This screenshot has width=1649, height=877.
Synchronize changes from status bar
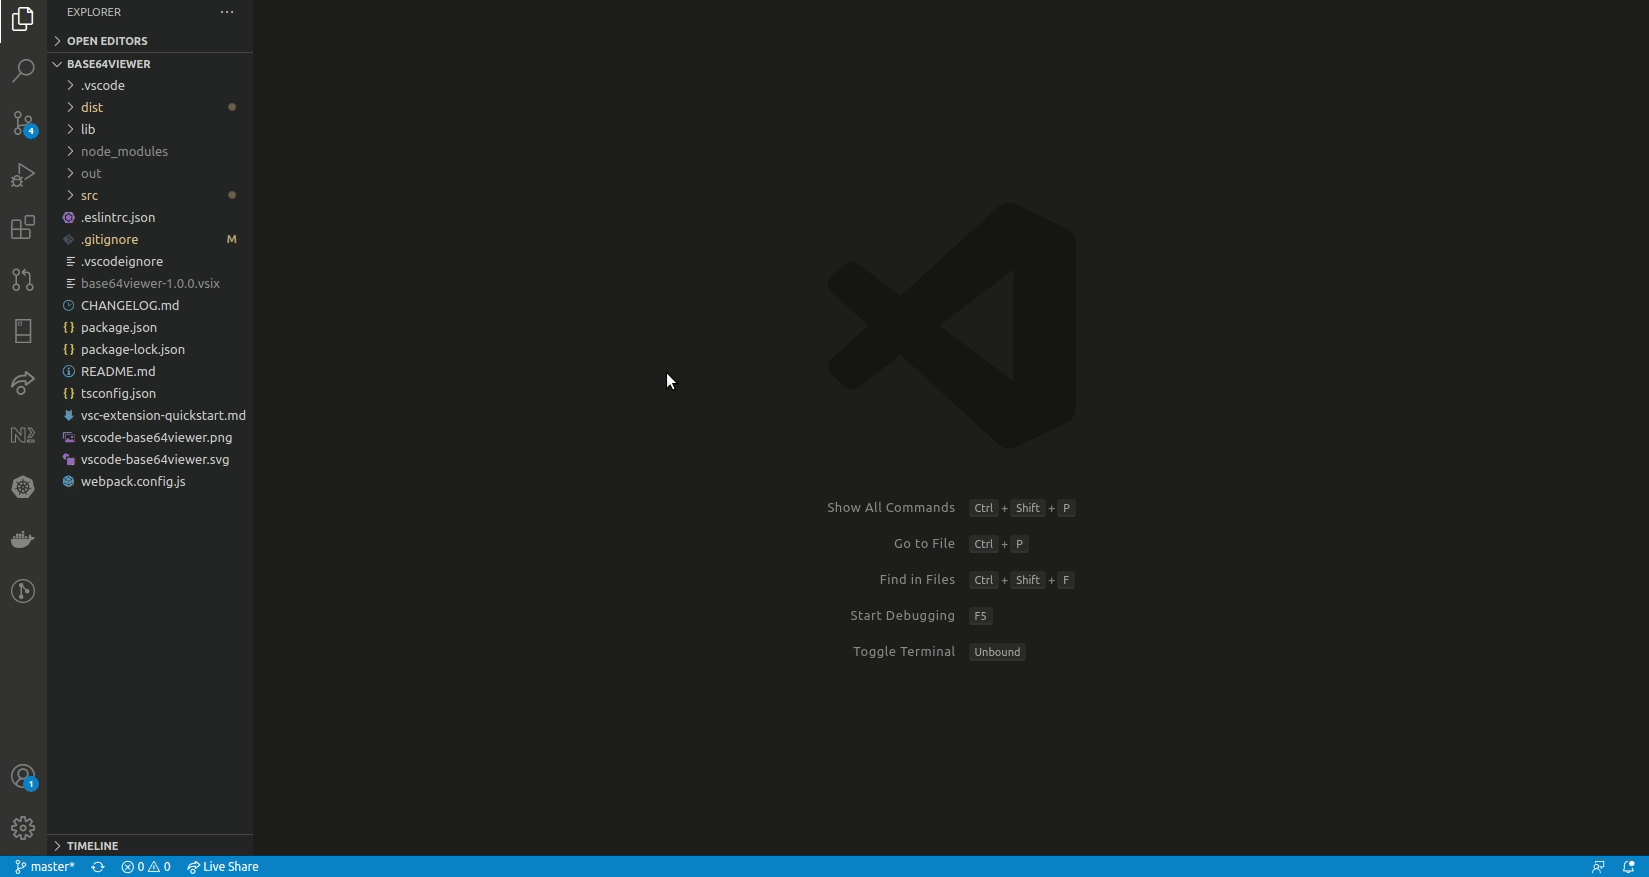point(98,867)
